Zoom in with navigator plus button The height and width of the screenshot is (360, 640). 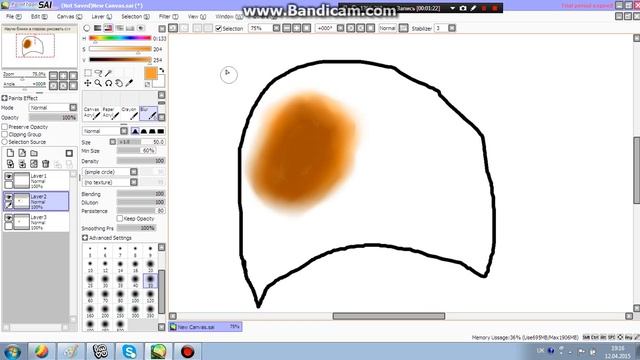63,76
